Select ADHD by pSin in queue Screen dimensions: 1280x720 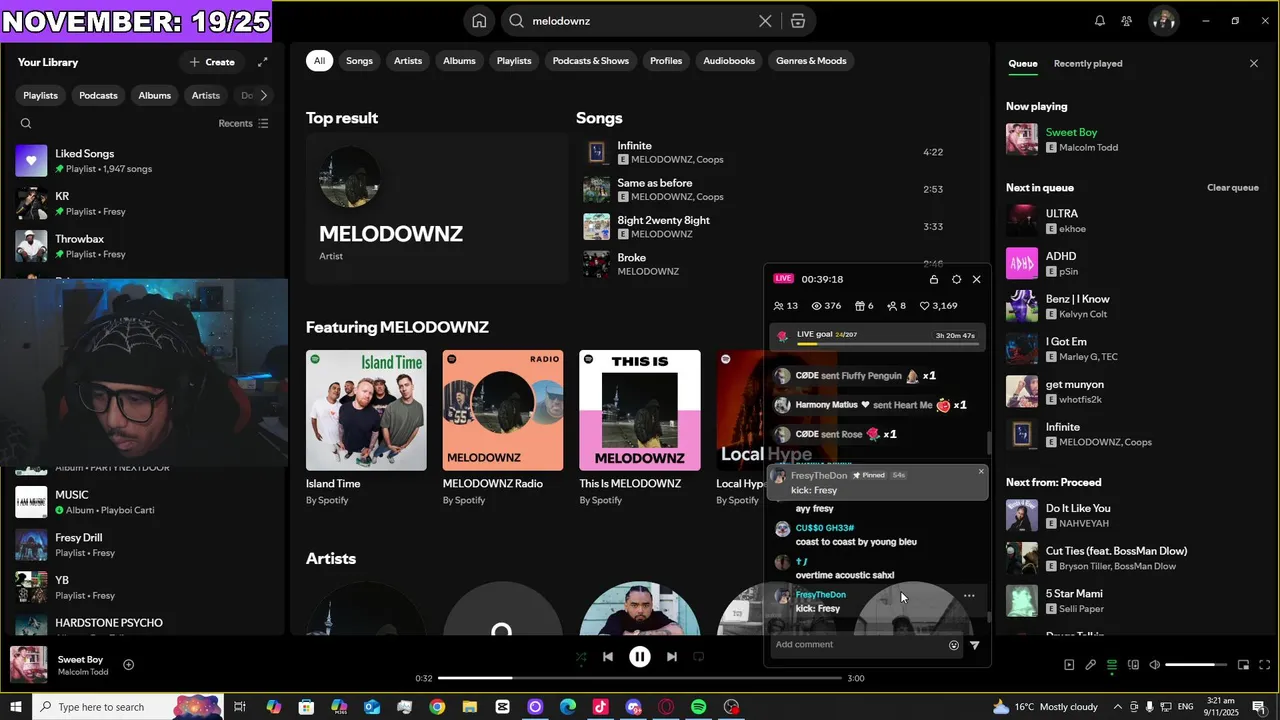coord(1132,264)
